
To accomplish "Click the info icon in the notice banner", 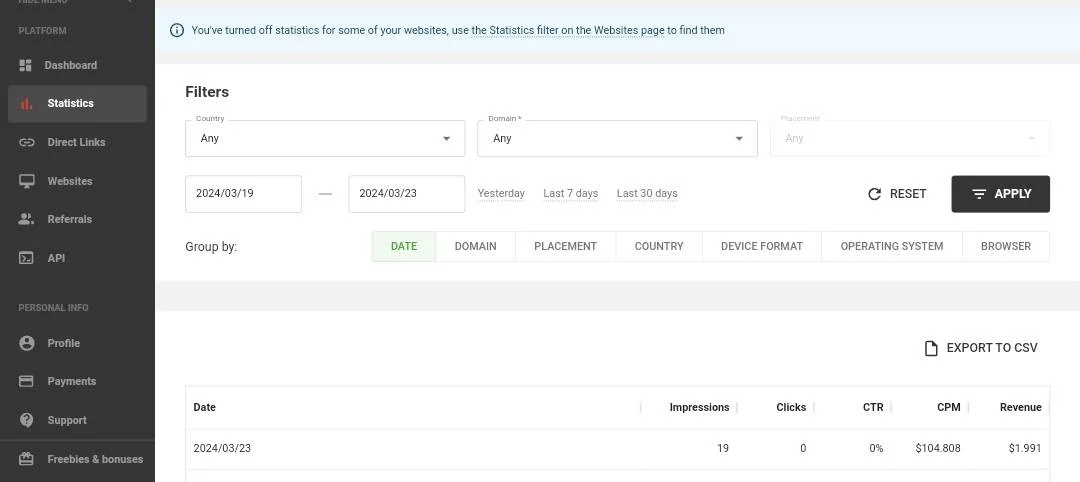I will tap(177, 30).
